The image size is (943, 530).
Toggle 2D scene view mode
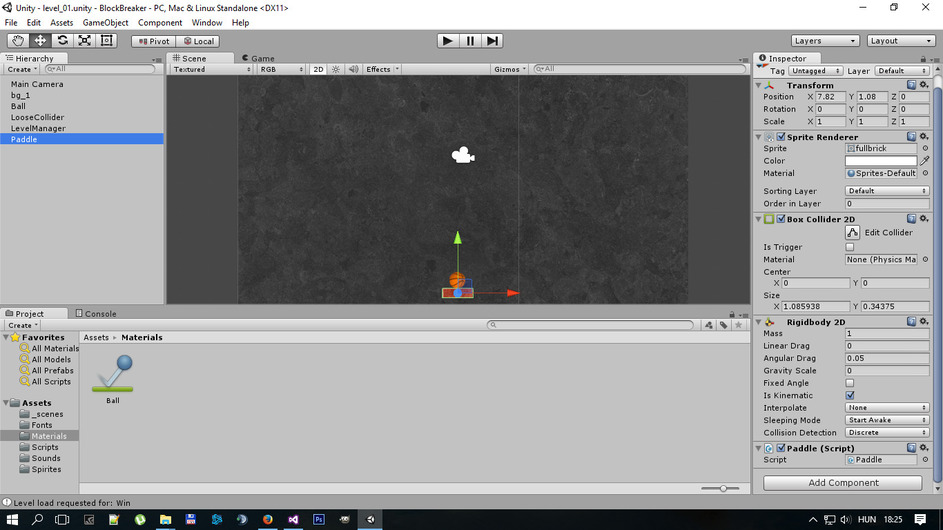coord(318,69)
